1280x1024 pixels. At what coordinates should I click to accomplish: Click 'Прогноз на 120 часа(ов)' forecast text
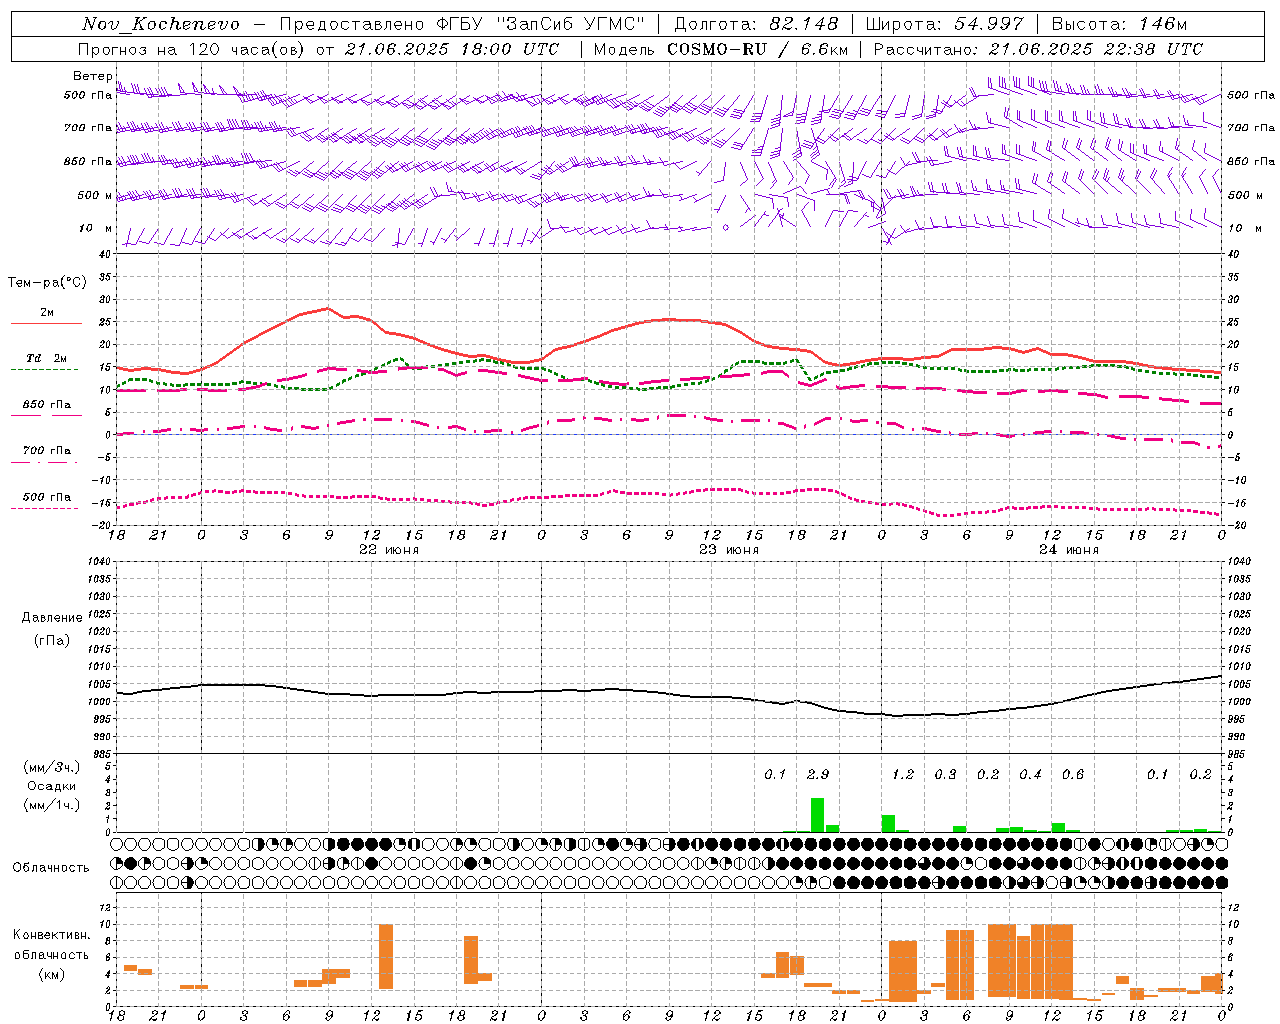click(192, 49)
